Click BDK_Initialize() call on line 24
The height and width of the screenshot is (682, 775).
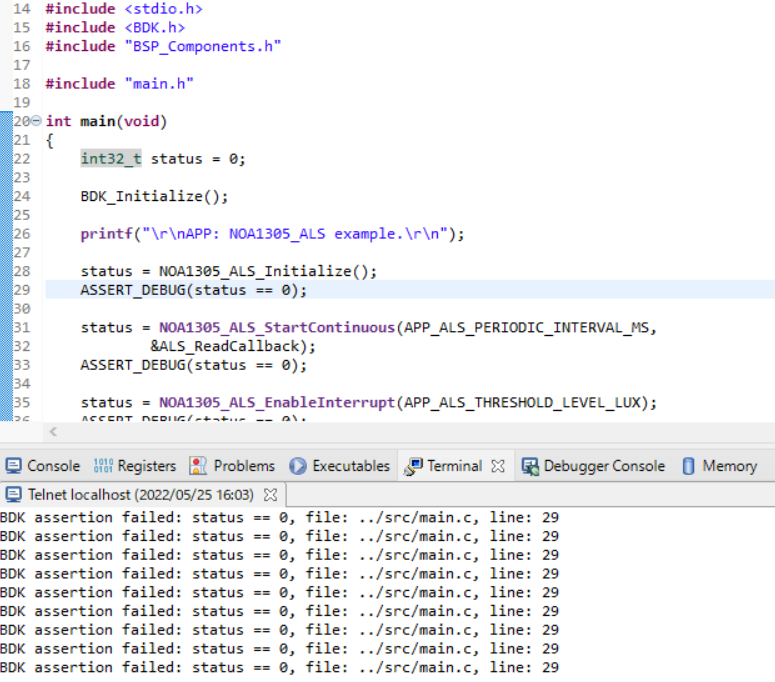coord(154,196)
